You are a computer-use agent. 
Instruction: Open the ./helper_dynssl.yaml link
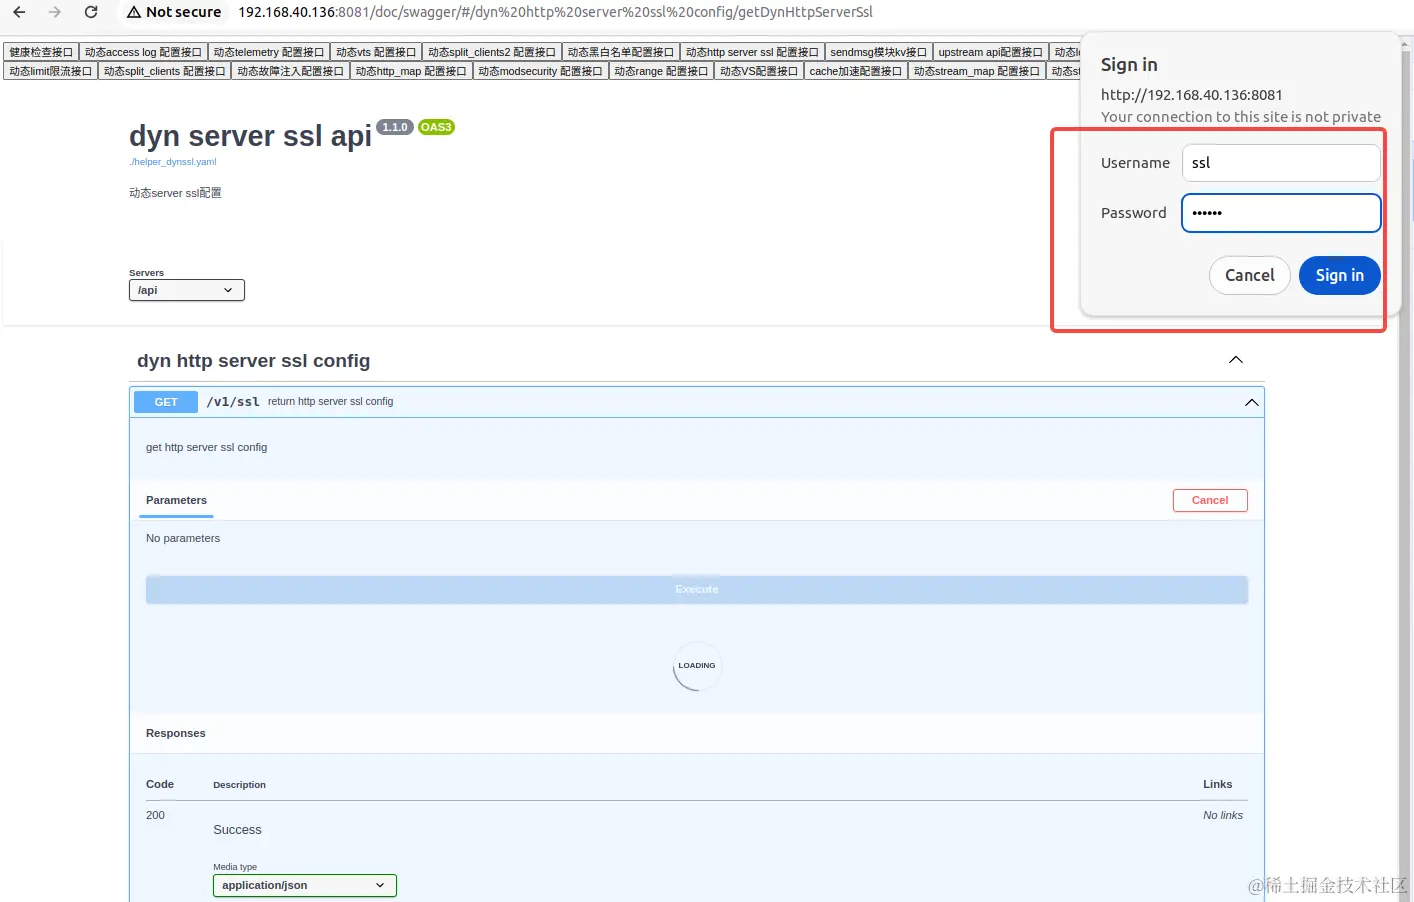[173, 162]
